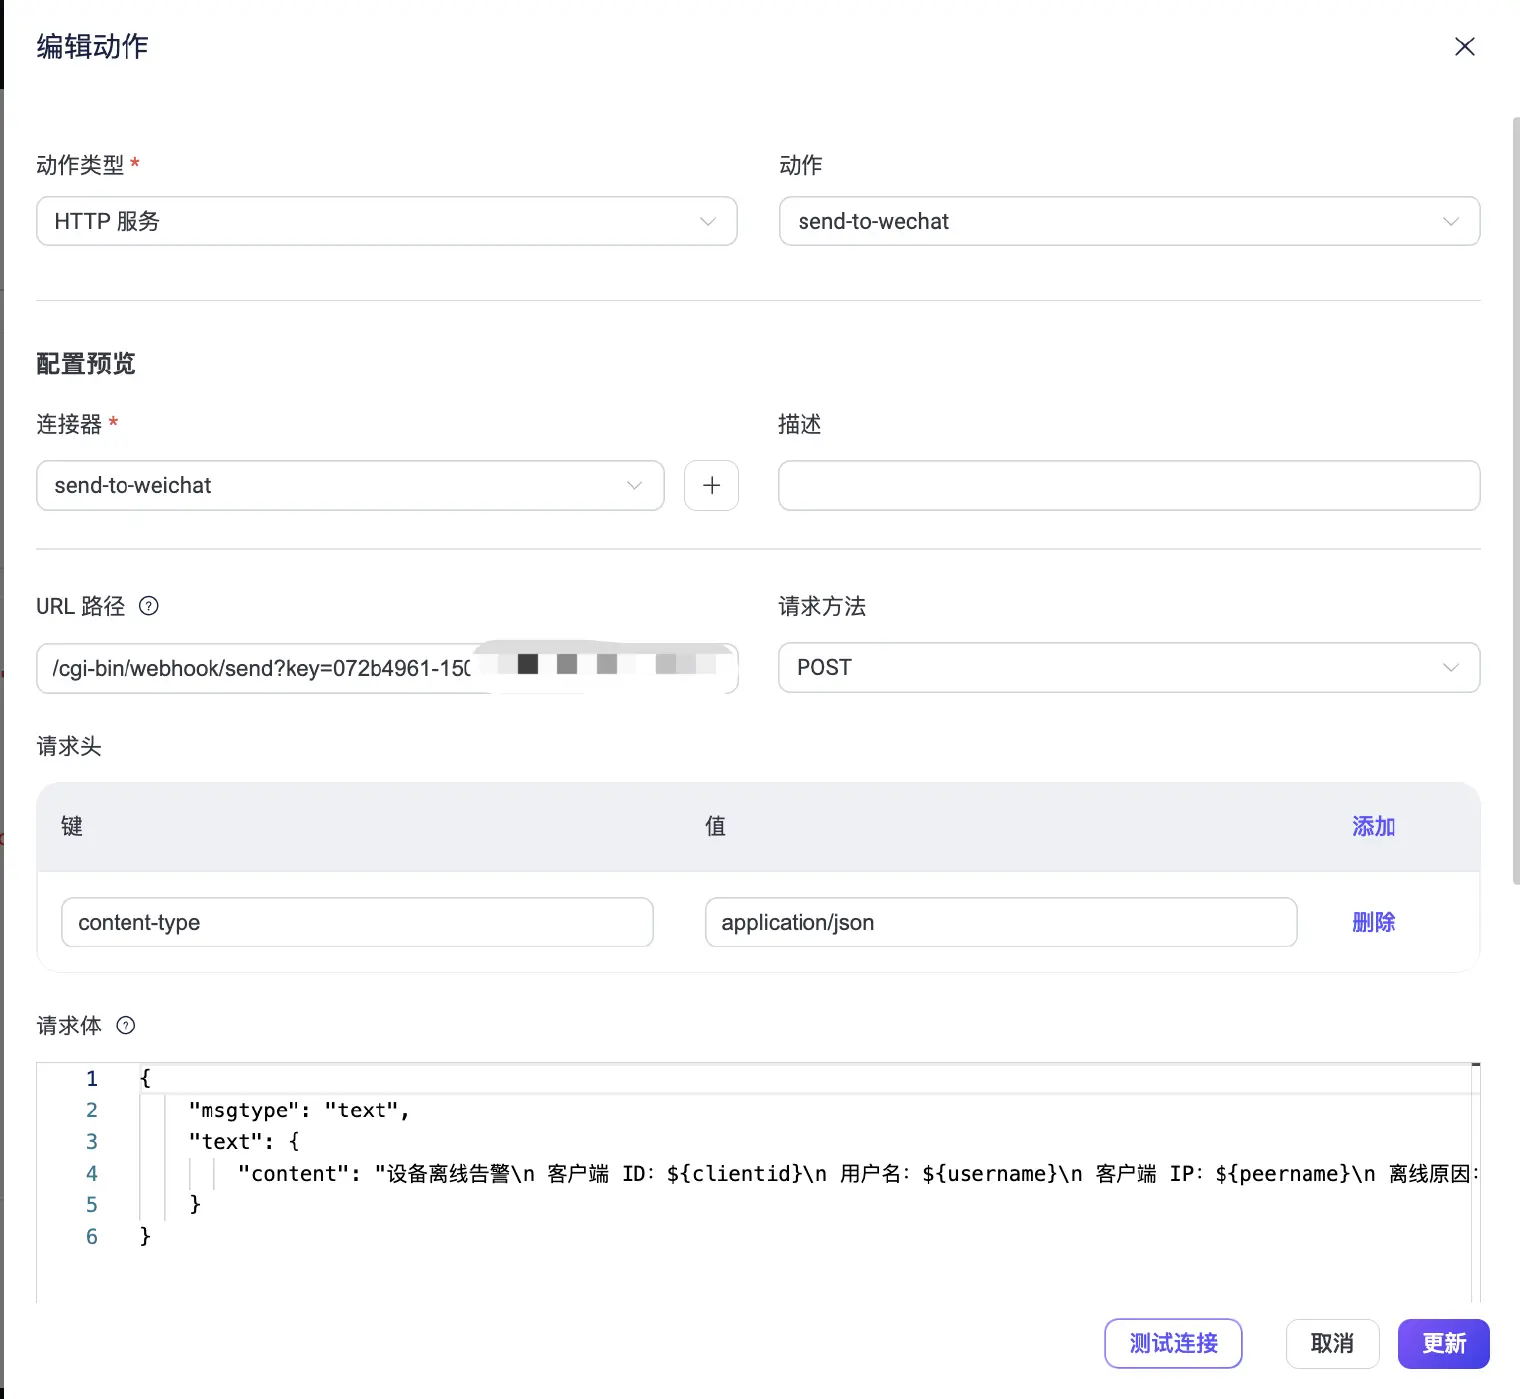The image size is (1520, 1399).
Task: Click the plus icon to add connector
Action: tap(711, 486)
